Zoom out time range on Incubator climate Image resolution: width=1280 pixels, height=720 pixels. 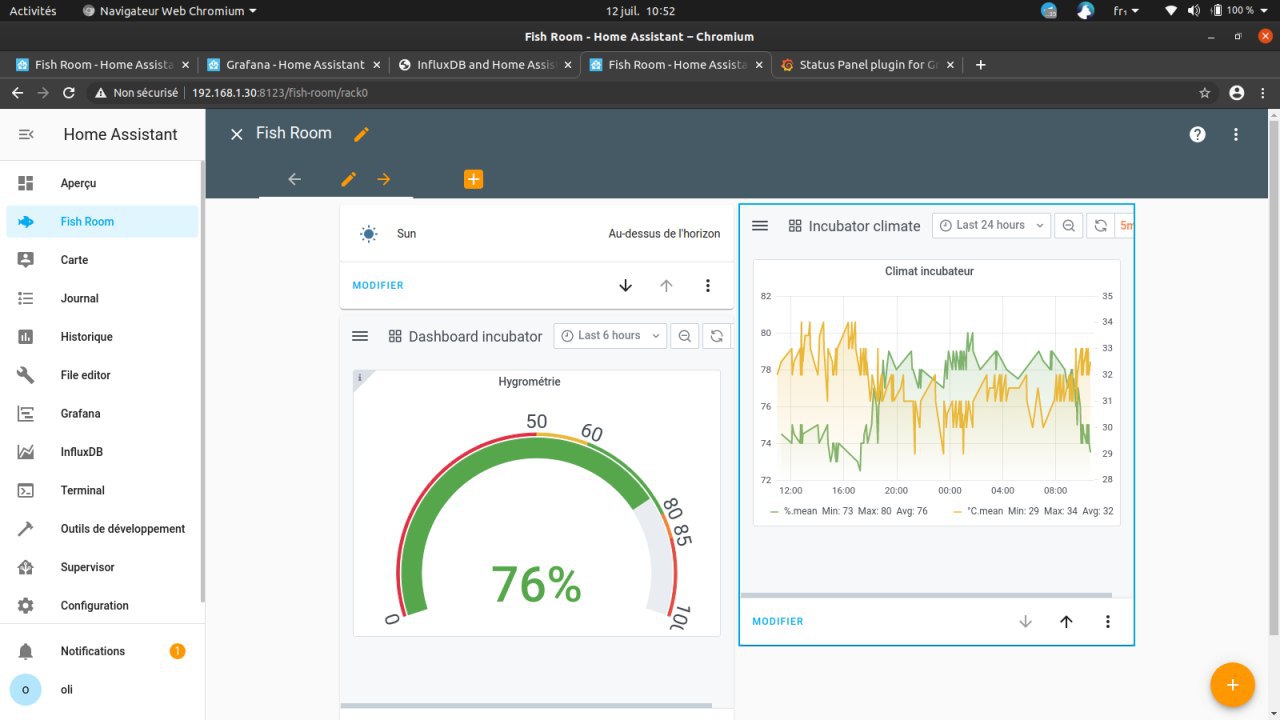click(1069, 226)
